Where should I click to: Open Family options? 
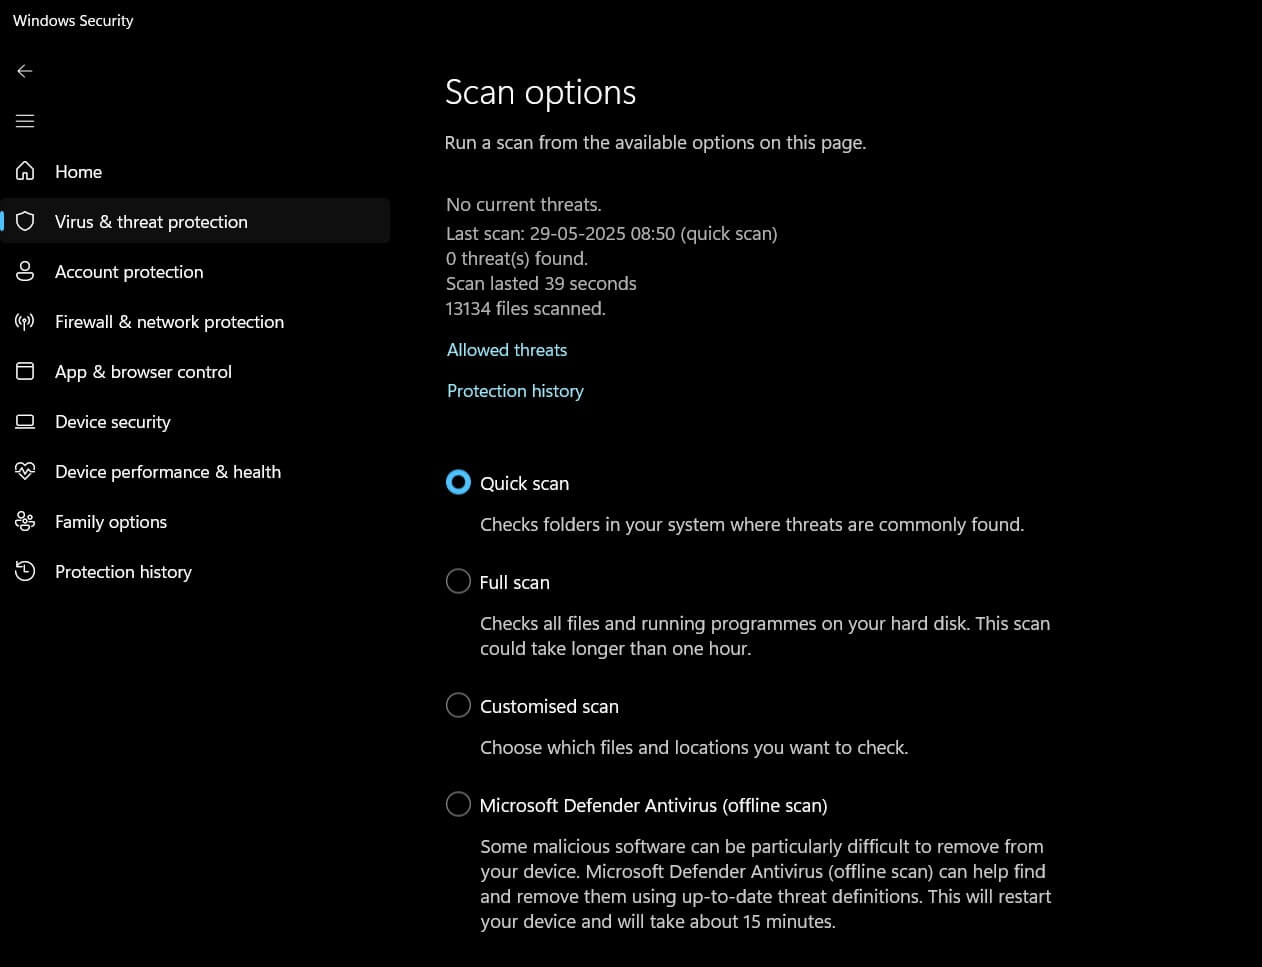pos(110,521)
